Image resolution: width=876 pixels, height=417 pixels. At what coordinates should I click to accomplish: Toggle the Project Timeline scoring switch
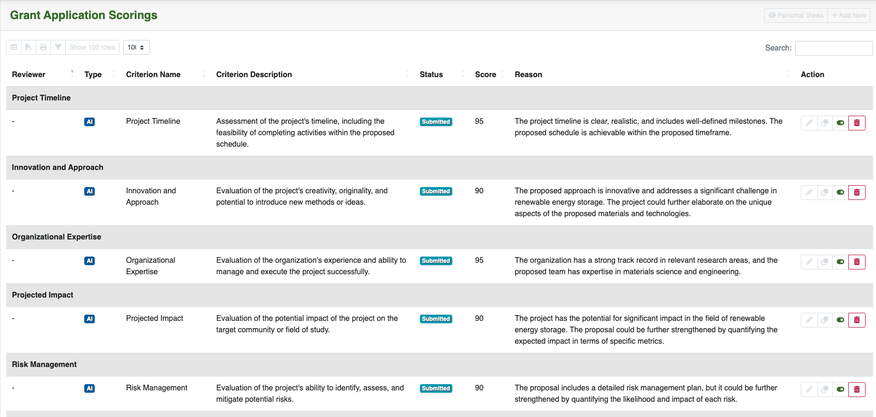pos(841,123)
